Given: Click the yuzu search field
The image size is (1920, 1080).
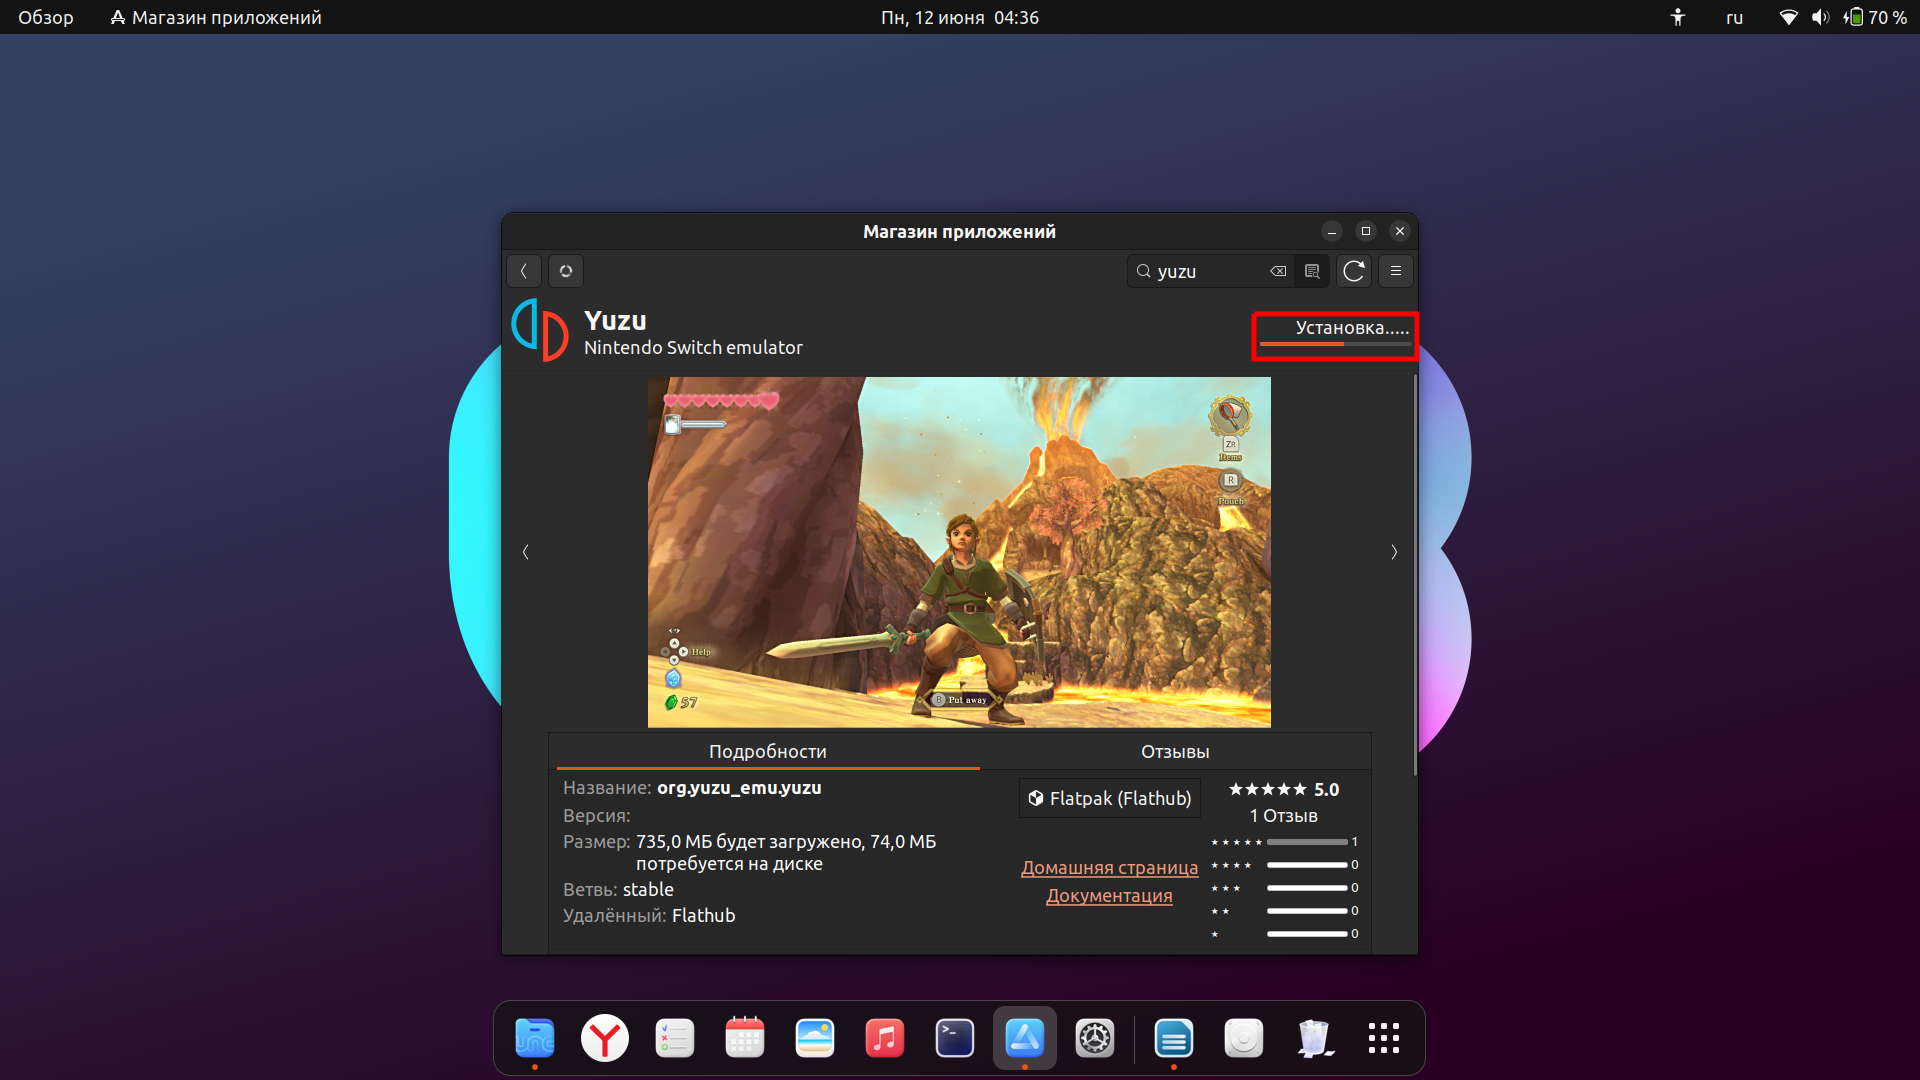Looking at the screenshot, I should click(1210, 271).
